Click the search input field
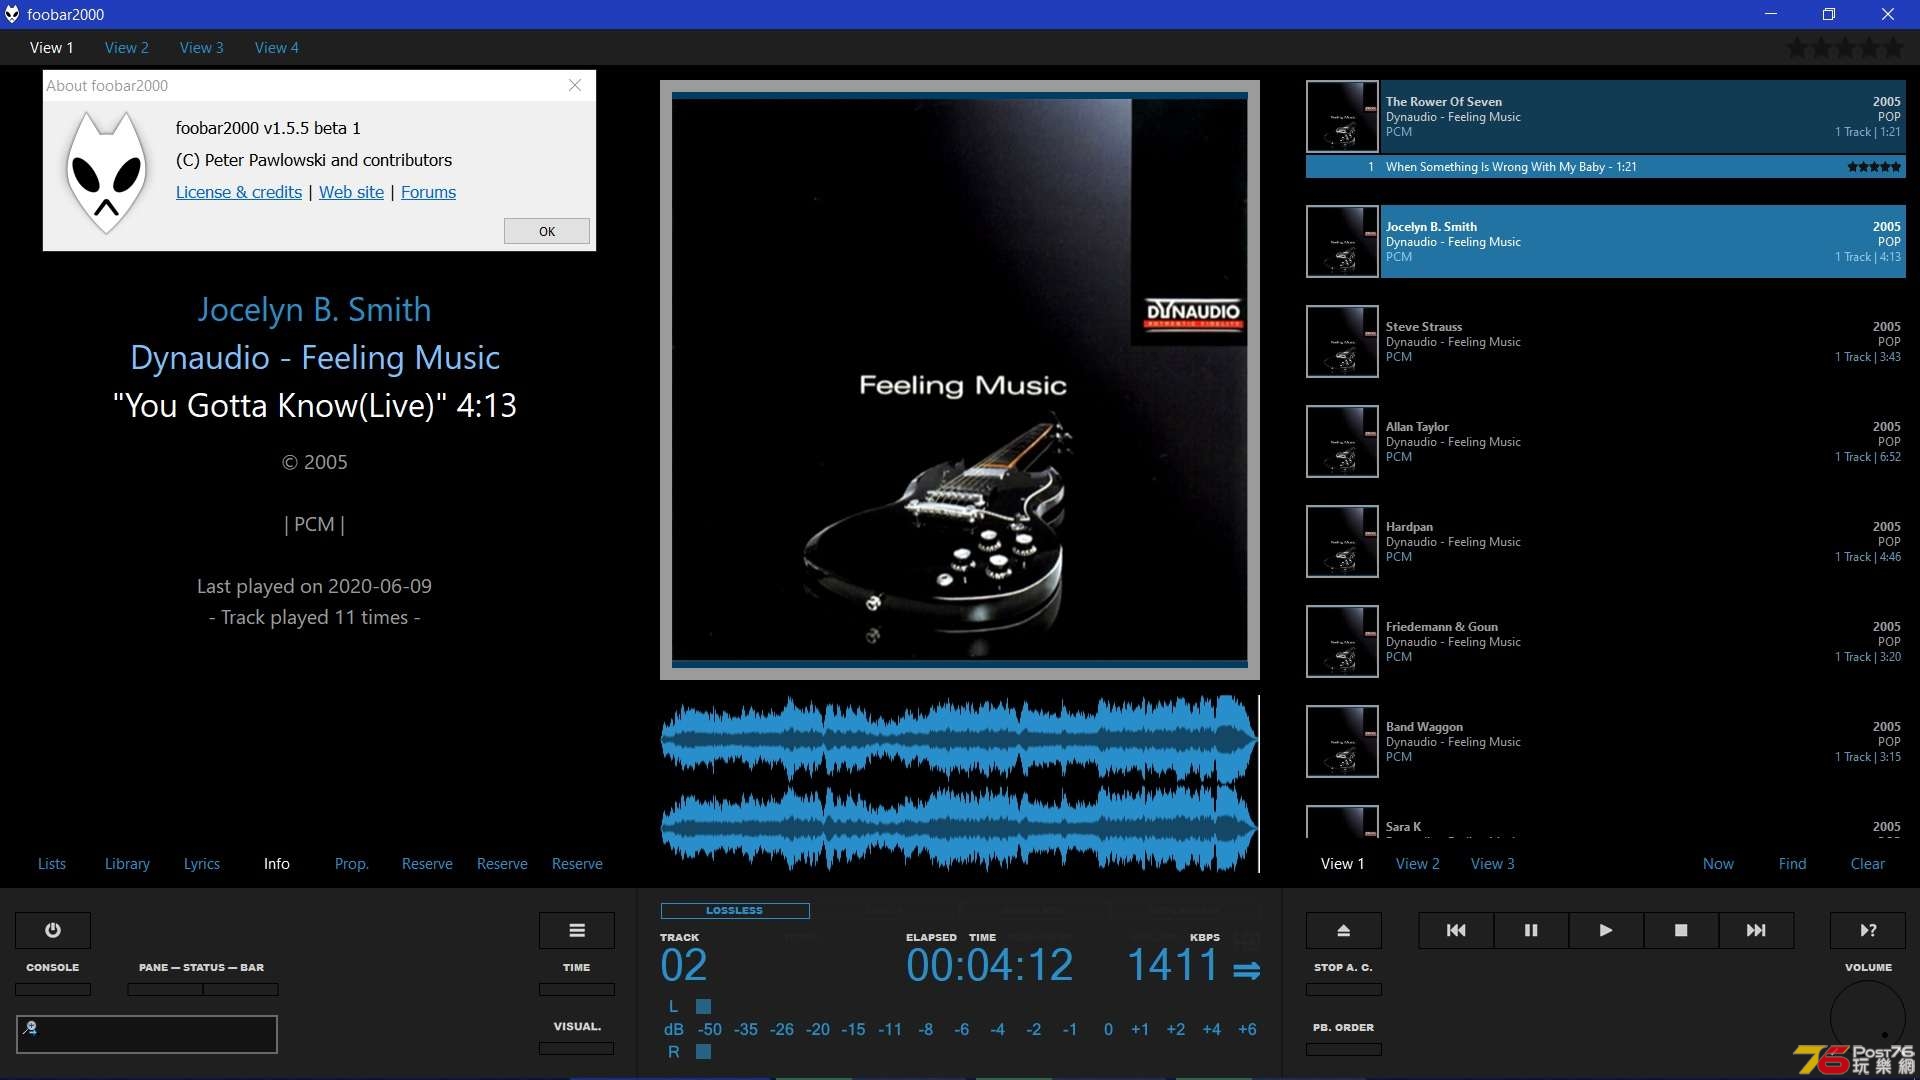1920x1080 pixels. (147, 1034)
